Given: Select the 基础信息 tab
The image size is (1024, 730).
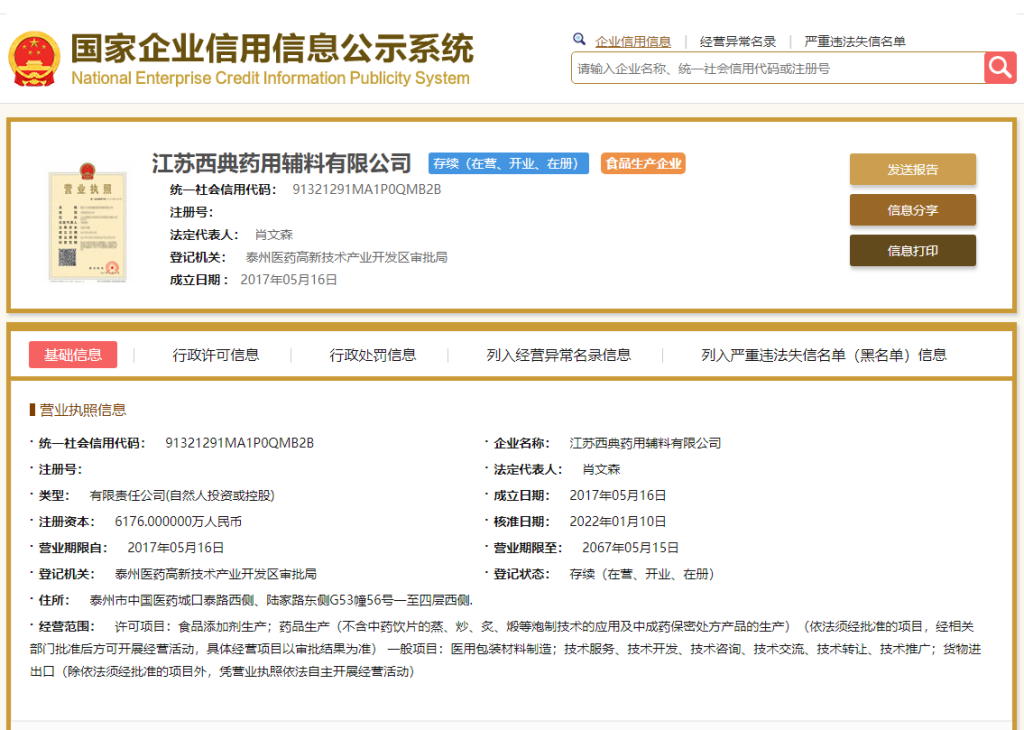Looking at the screenshot, I should pyautogui.click(x=73, y=354).
